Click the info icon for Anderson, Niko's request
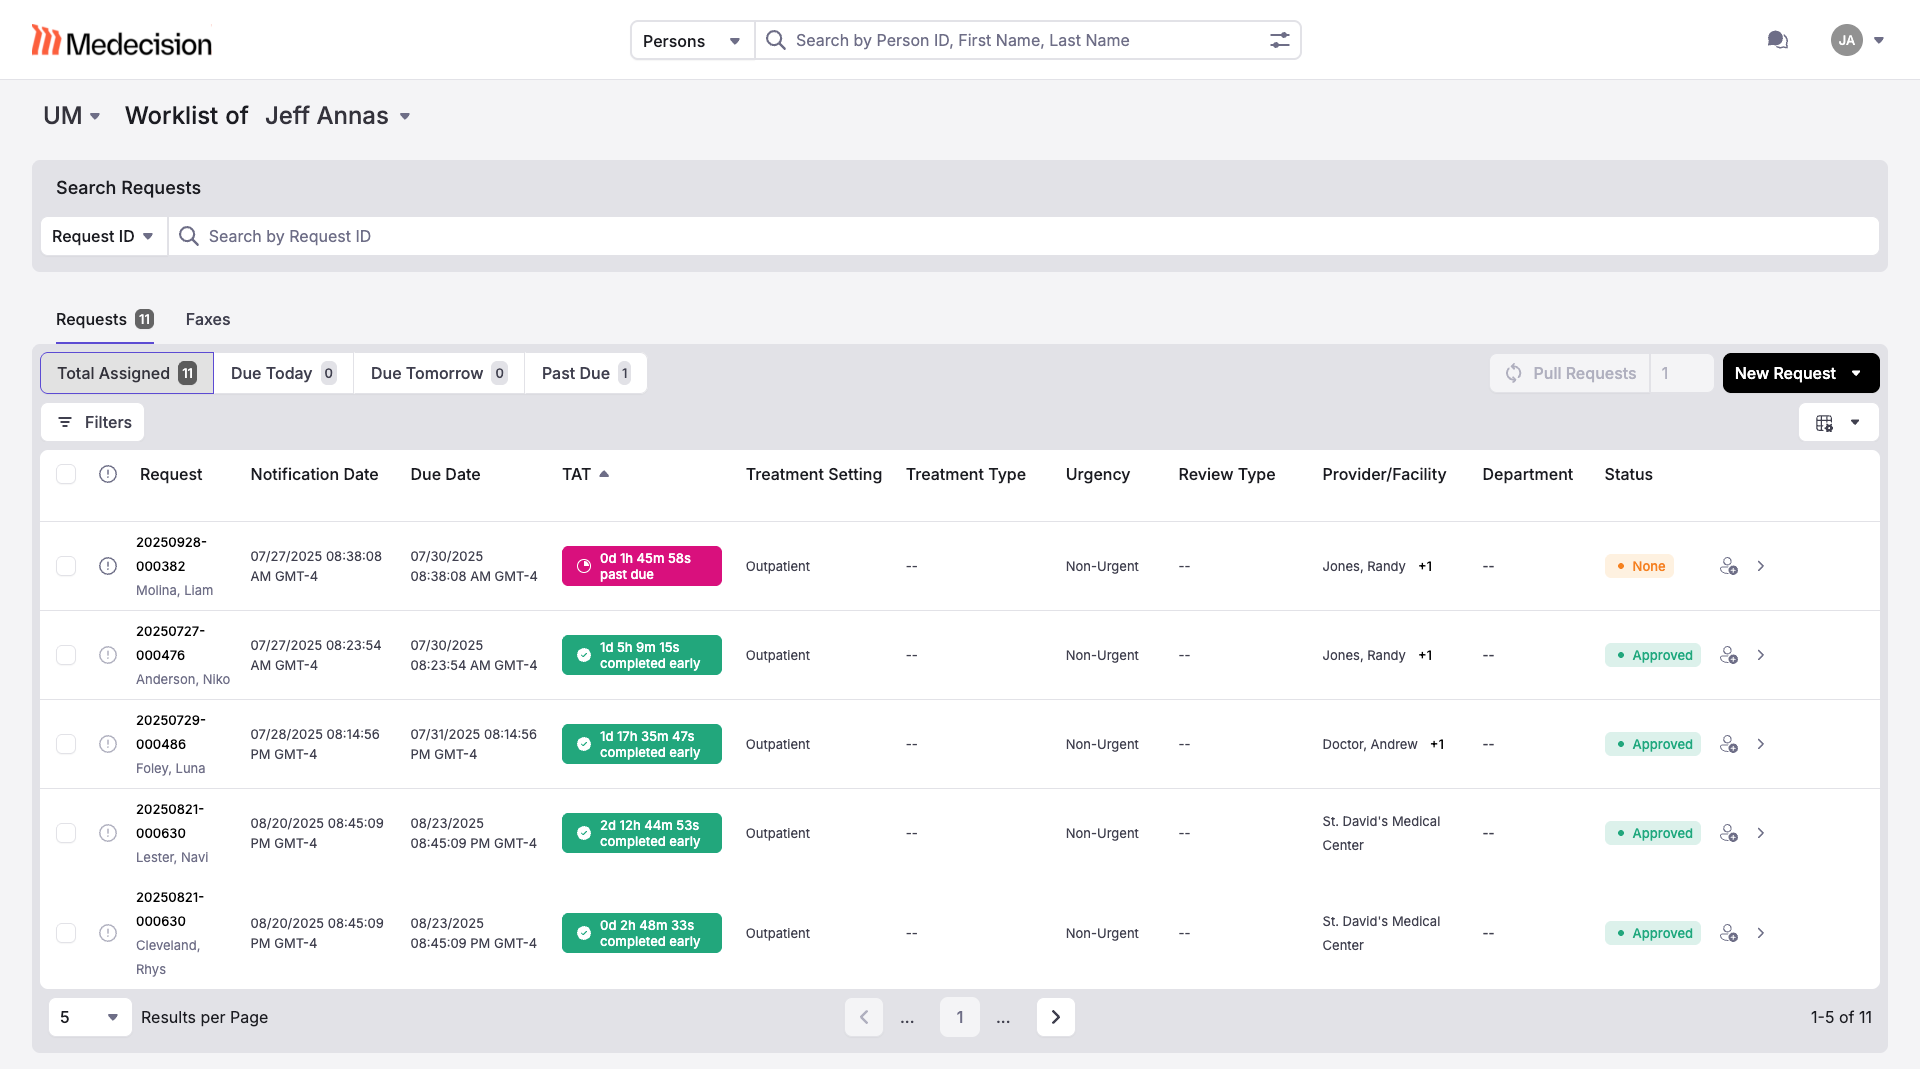1920x1069 pixels. click(x=108, y=655)
